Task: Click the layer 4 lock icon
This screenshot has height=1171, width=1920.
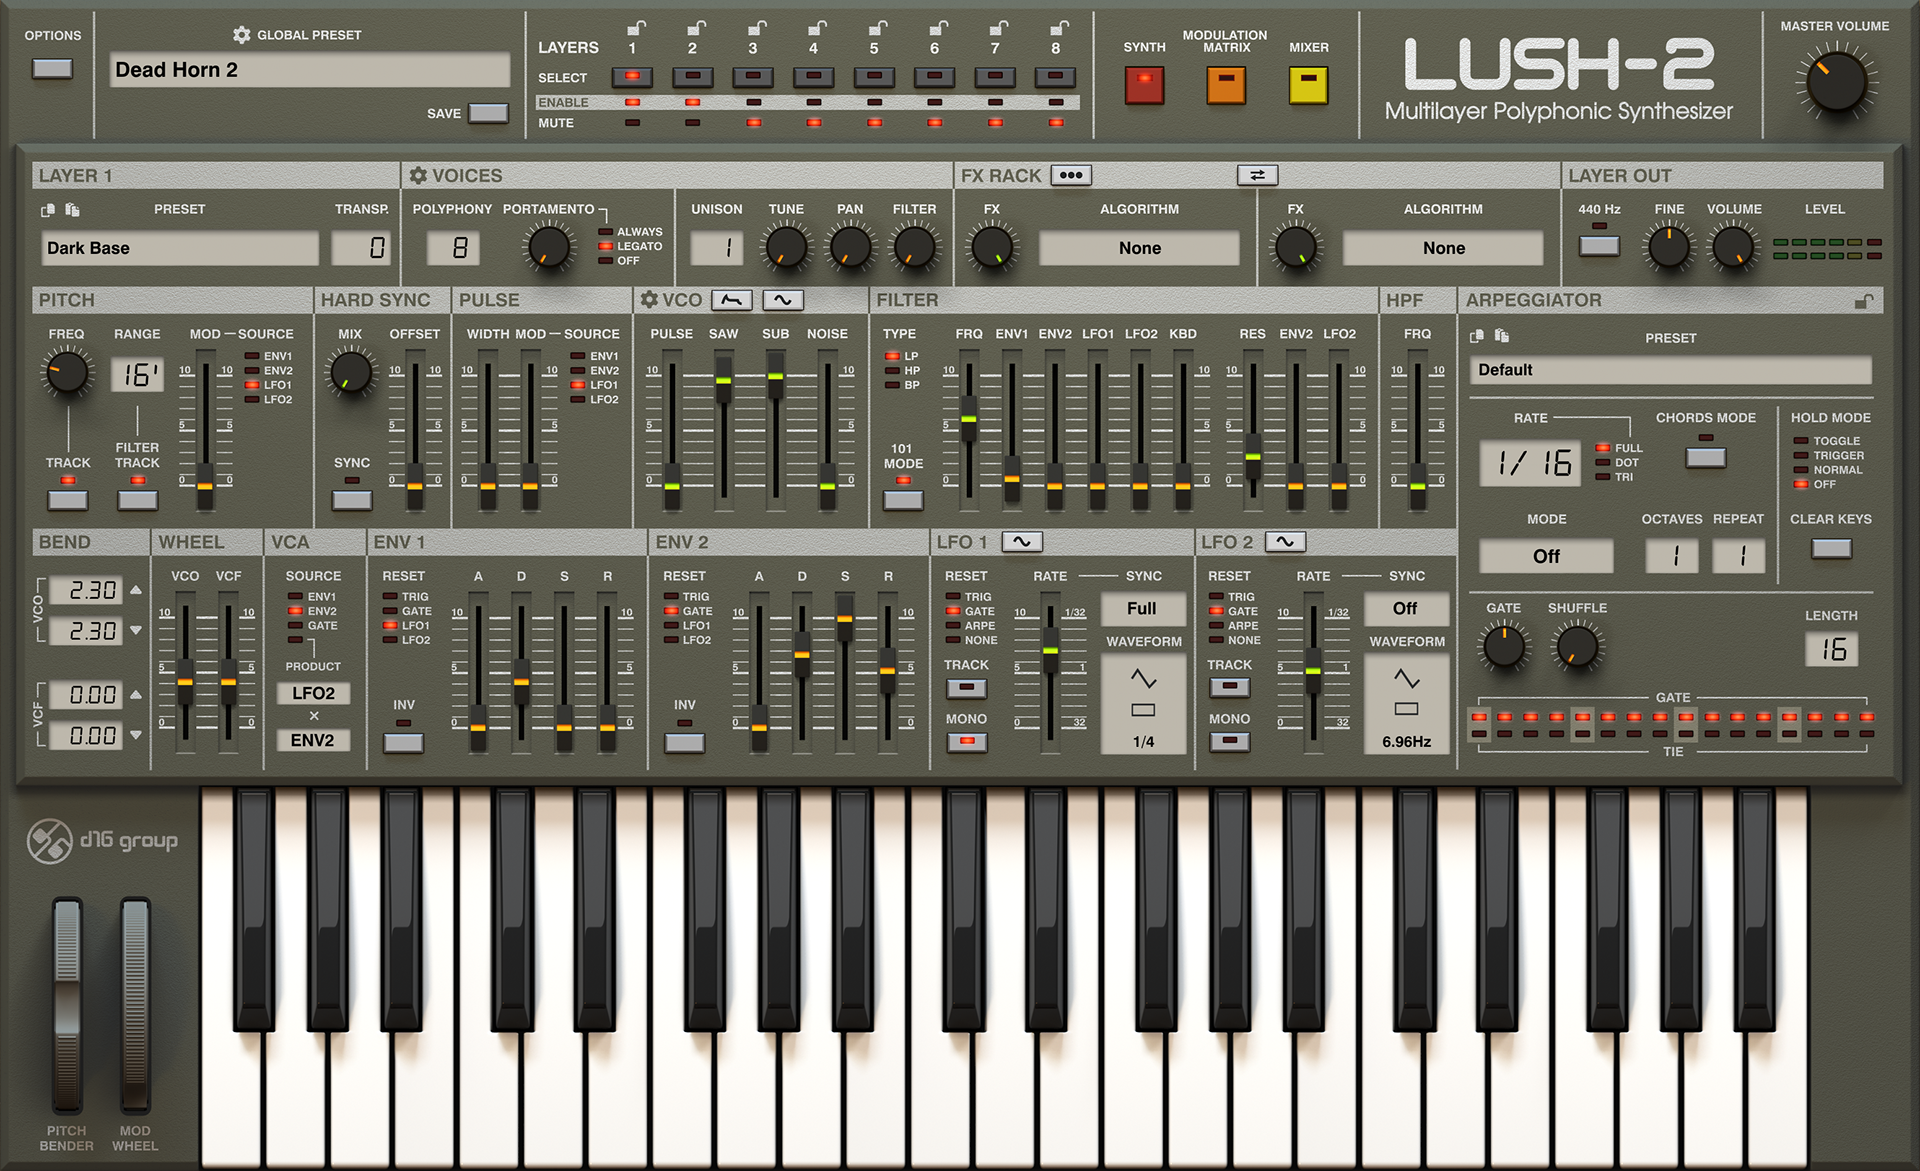Action: (x=816, y=28)
